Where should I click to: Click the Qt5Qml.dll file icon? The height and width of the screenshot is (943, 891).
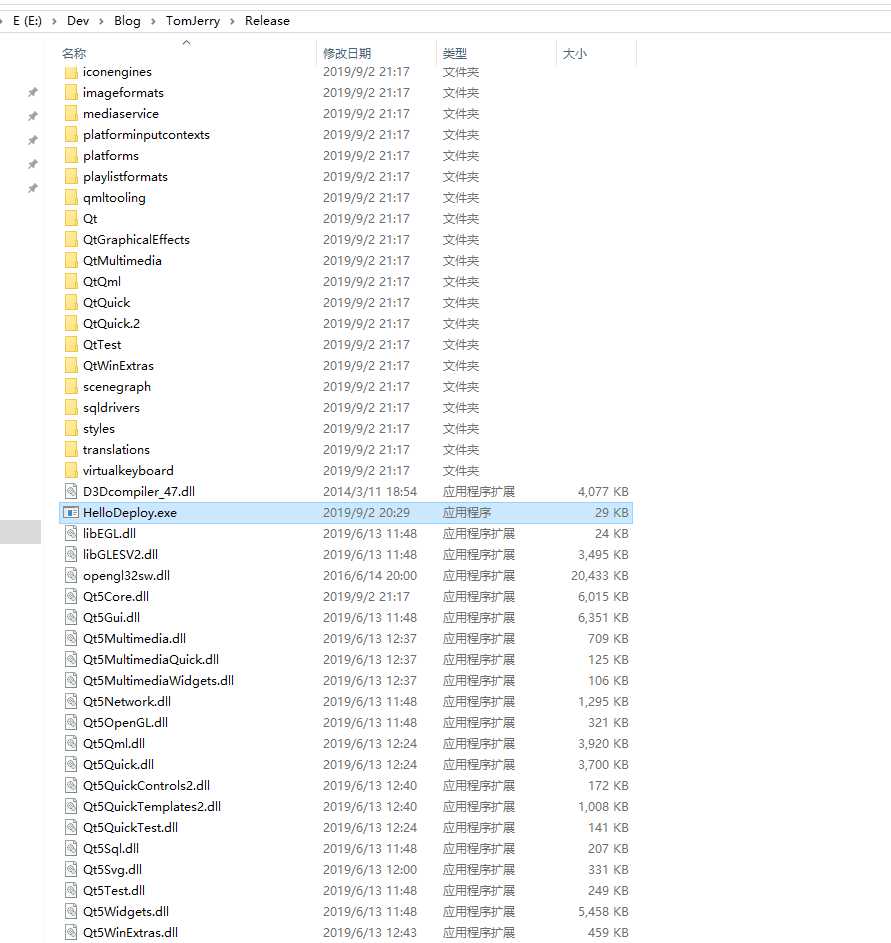[71, 744]
